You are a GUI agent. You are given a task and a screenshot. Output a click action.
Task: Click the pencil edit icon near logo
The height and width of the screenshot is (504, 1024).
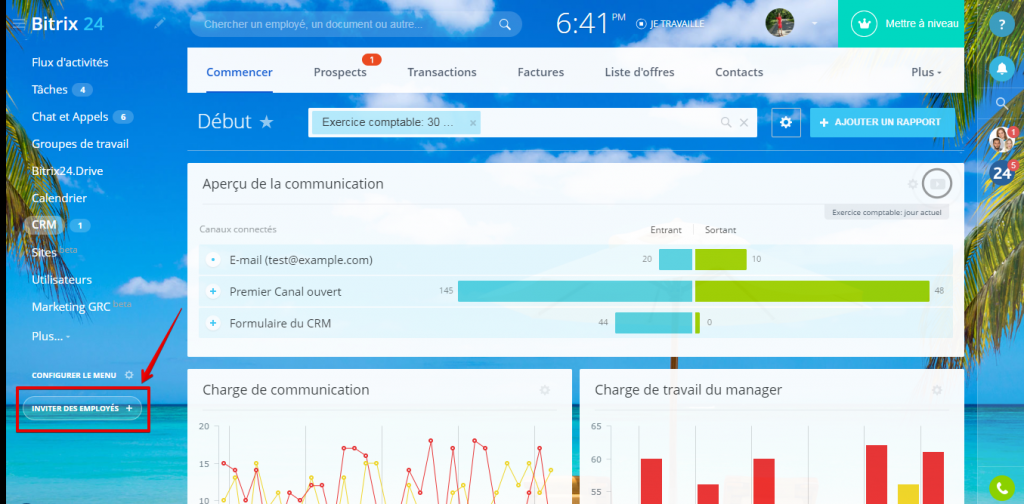(x=160, y=24)
